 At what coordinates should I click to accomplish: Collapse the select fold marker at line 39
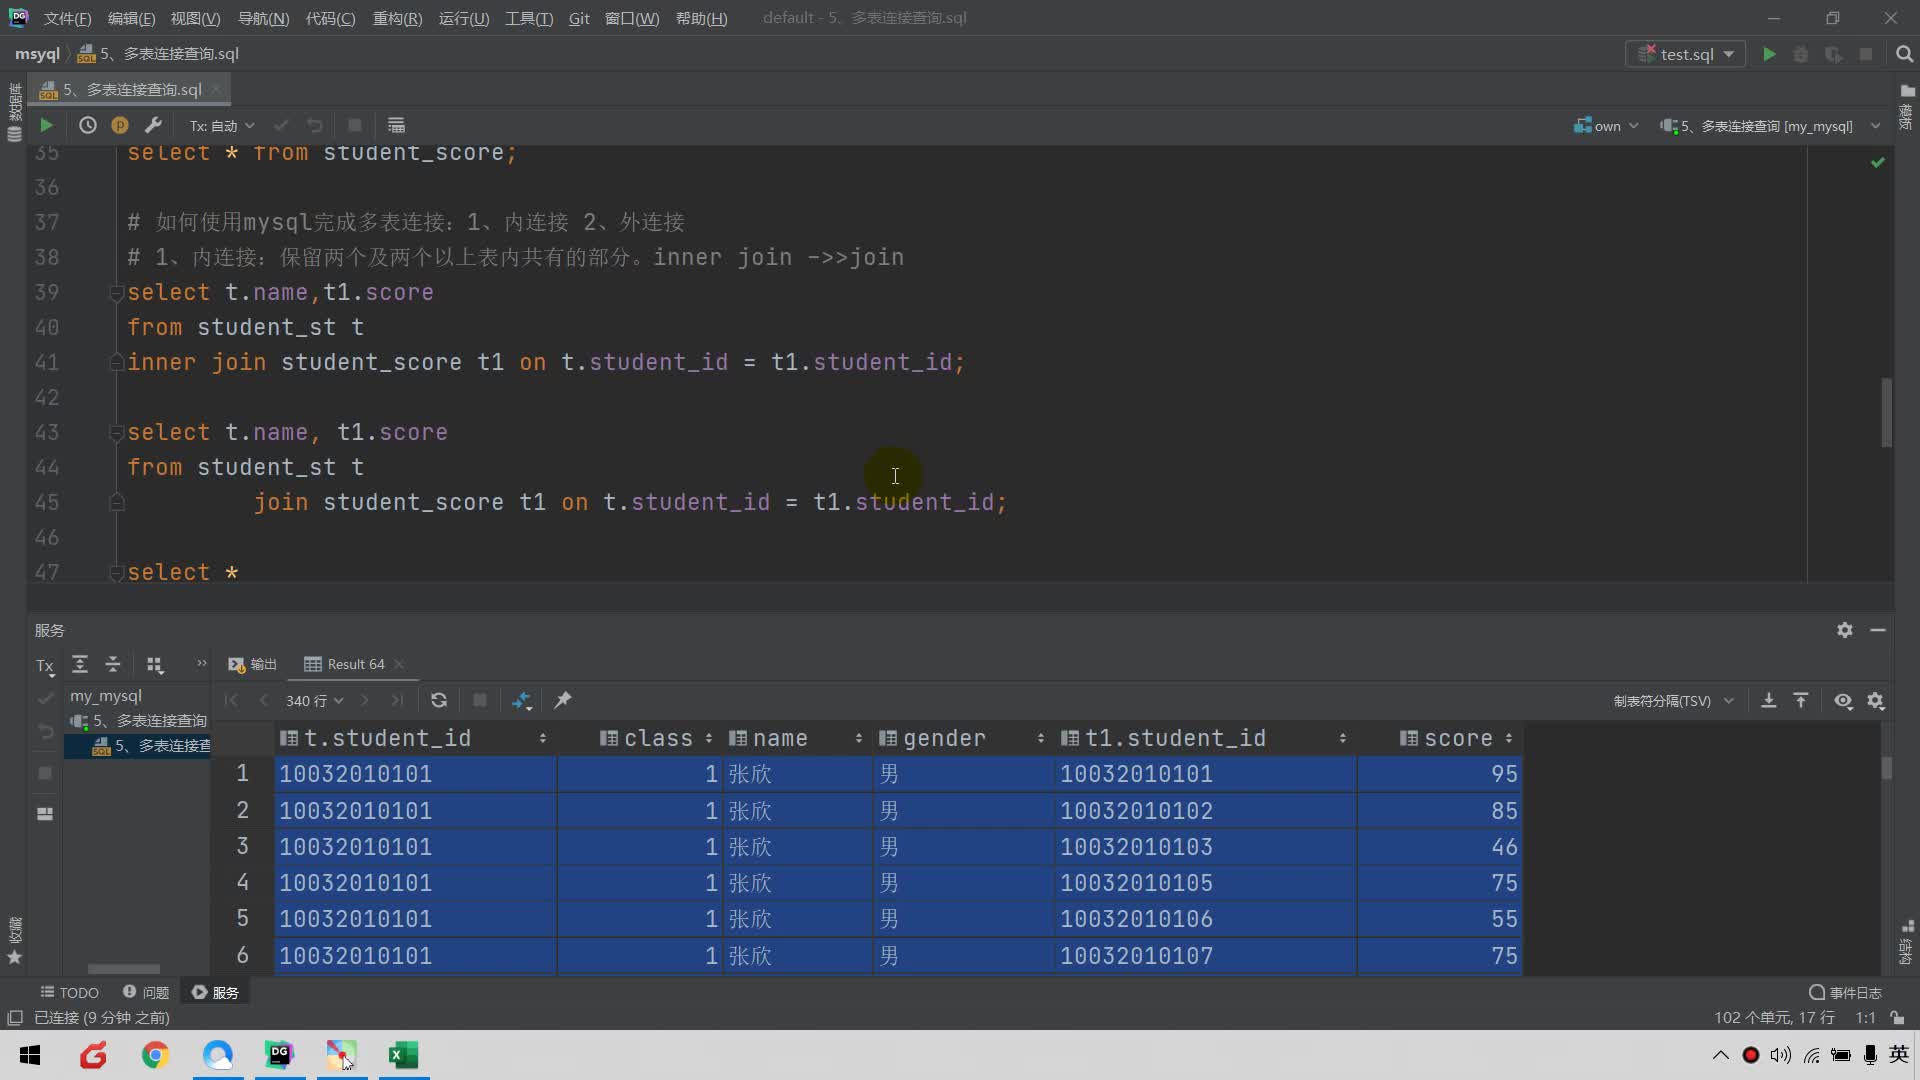pyautogui.click(x=116, y=293)
